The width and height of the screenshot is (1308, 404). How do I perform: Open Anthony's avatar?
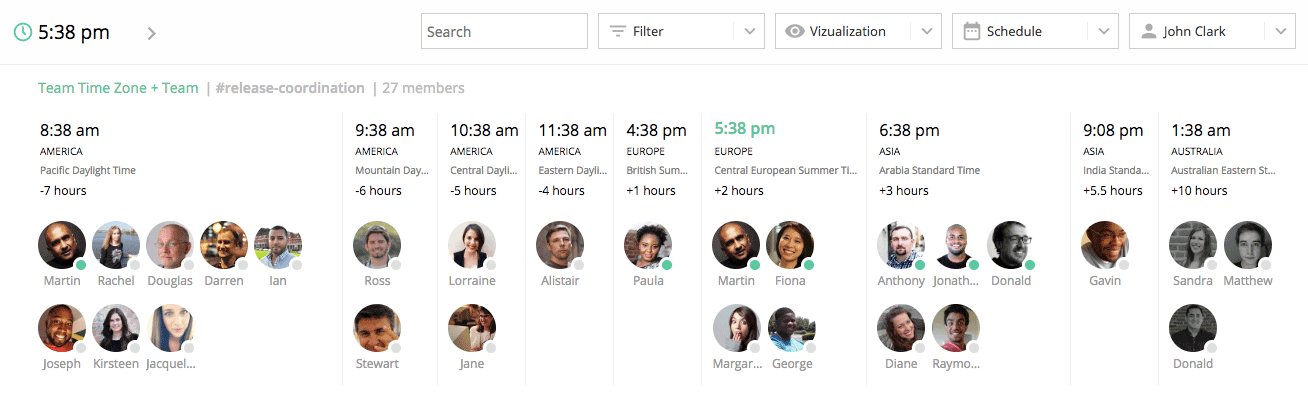[x=901, y=246]
